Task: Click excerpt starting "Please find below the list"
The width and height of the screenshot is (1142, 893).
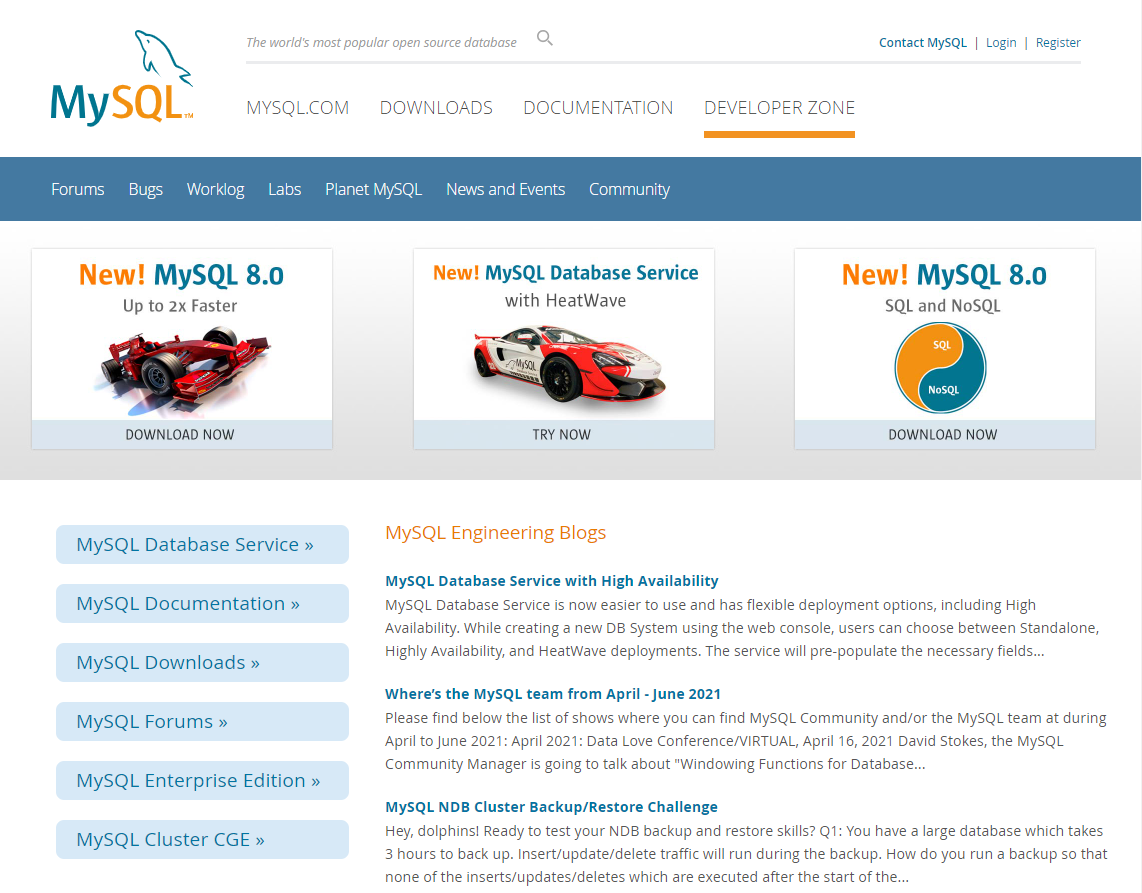Action: (x=746, y=741)
